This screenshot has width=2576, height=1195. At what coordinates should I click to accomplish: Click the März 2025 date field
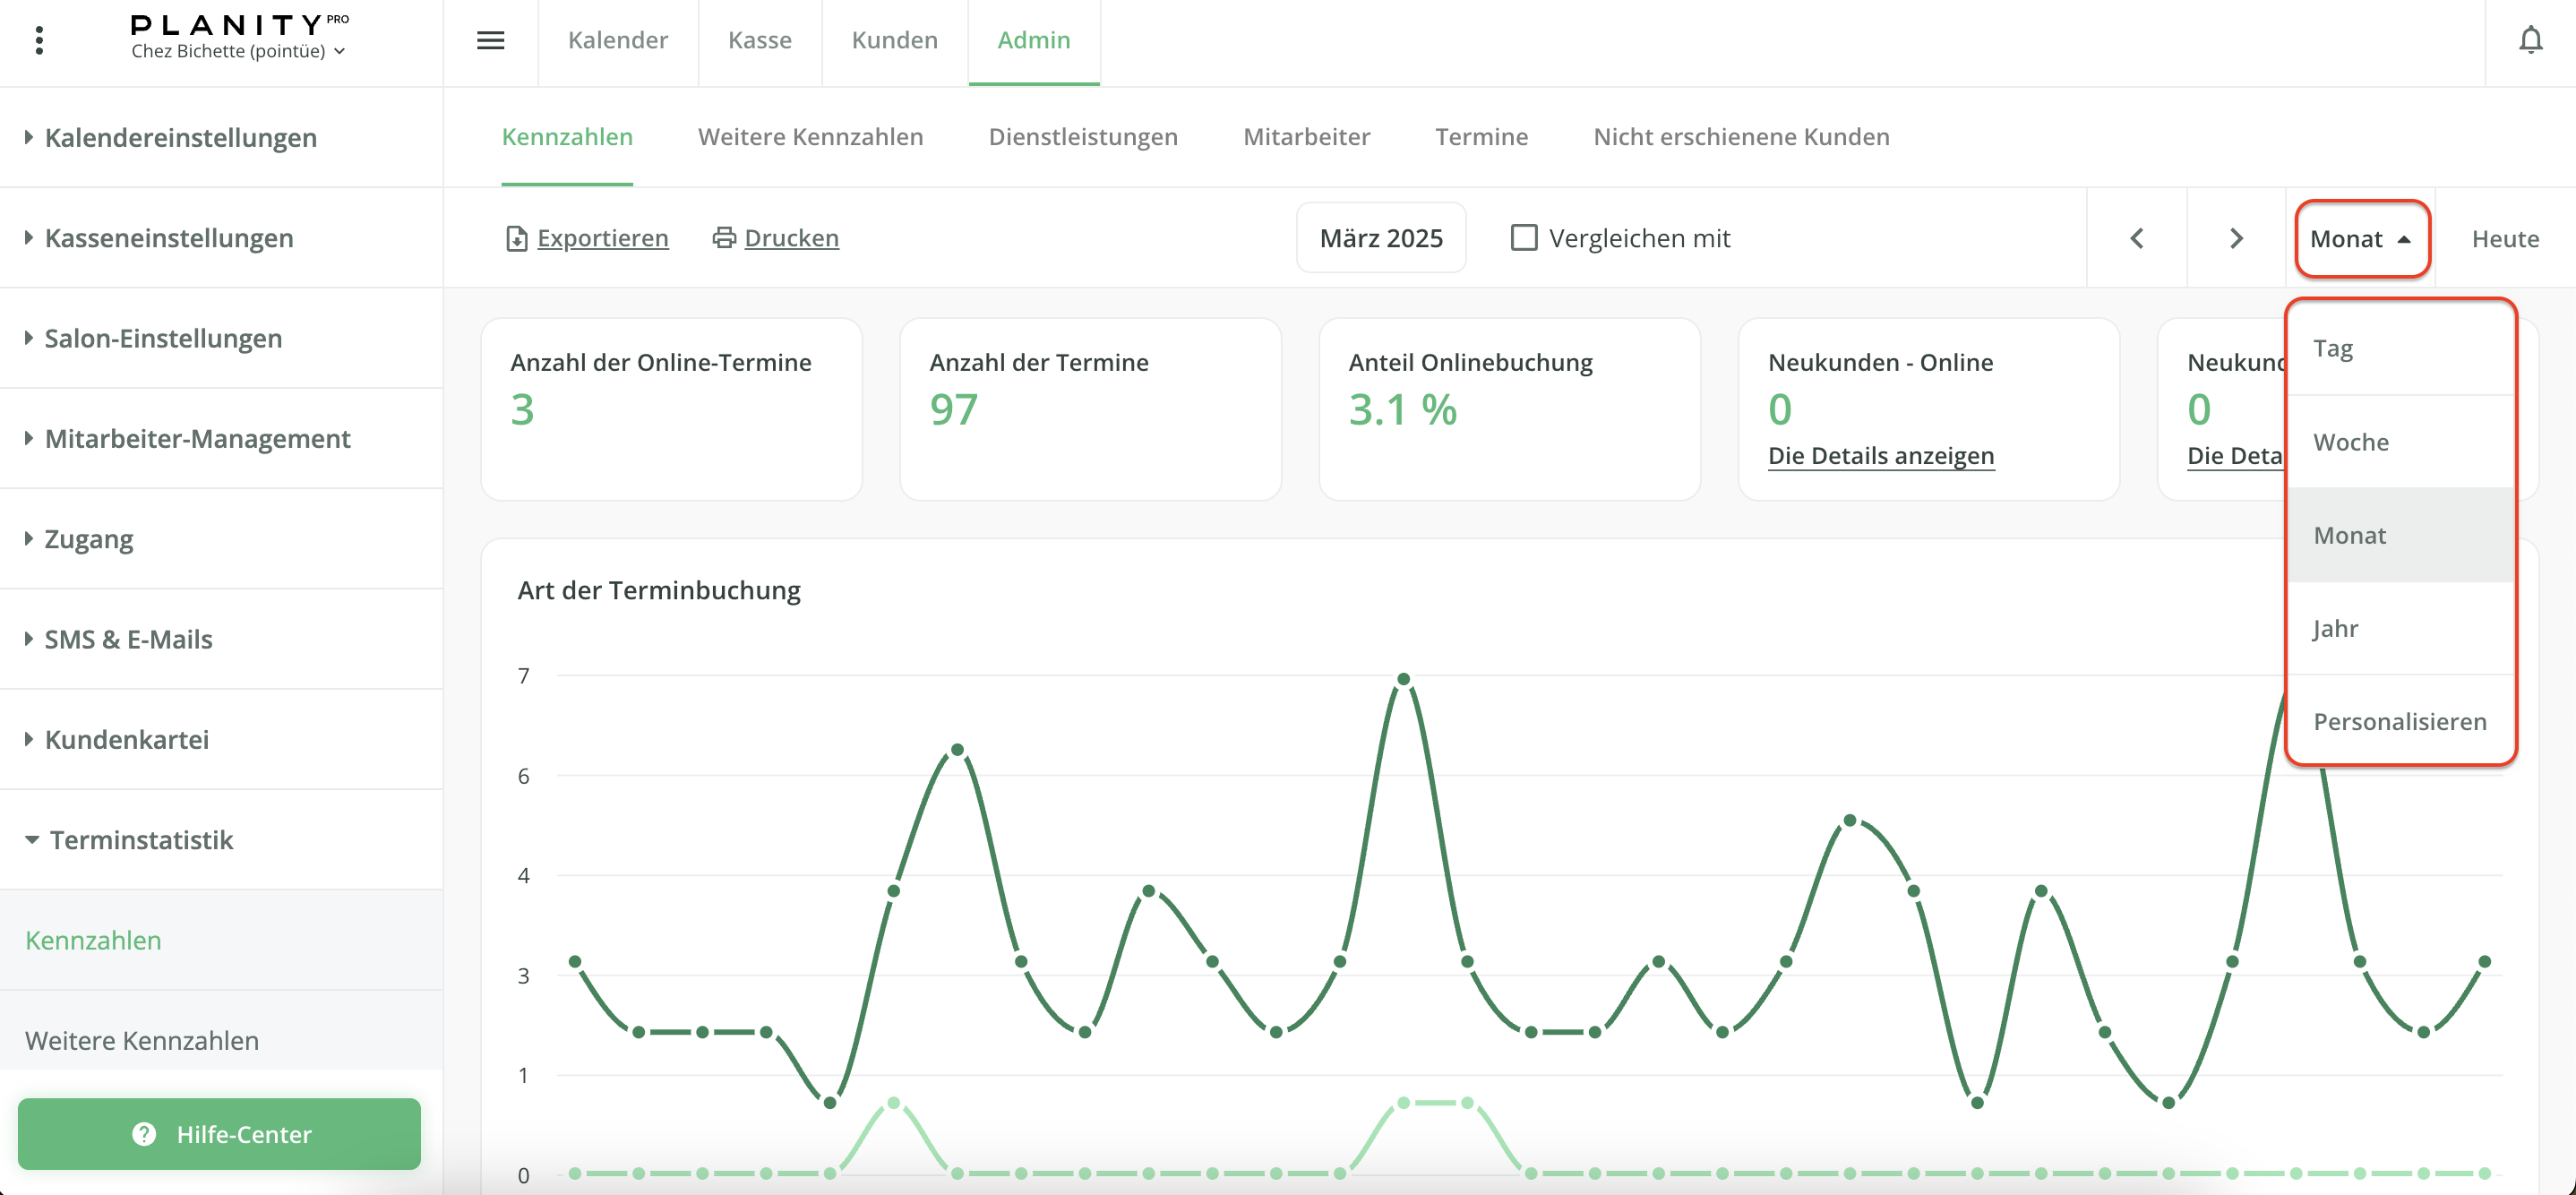pyautogui.click(x=1380, y=238)
